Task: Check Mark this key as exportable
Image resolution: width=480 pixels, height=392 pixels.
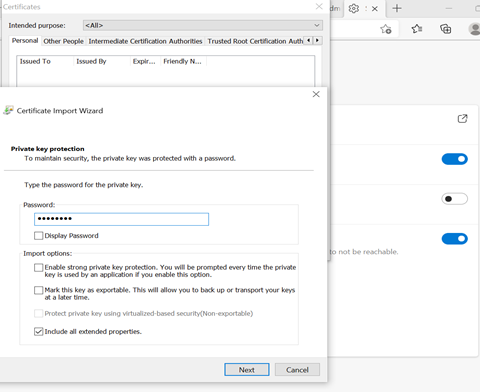Action: pos(39,290)
